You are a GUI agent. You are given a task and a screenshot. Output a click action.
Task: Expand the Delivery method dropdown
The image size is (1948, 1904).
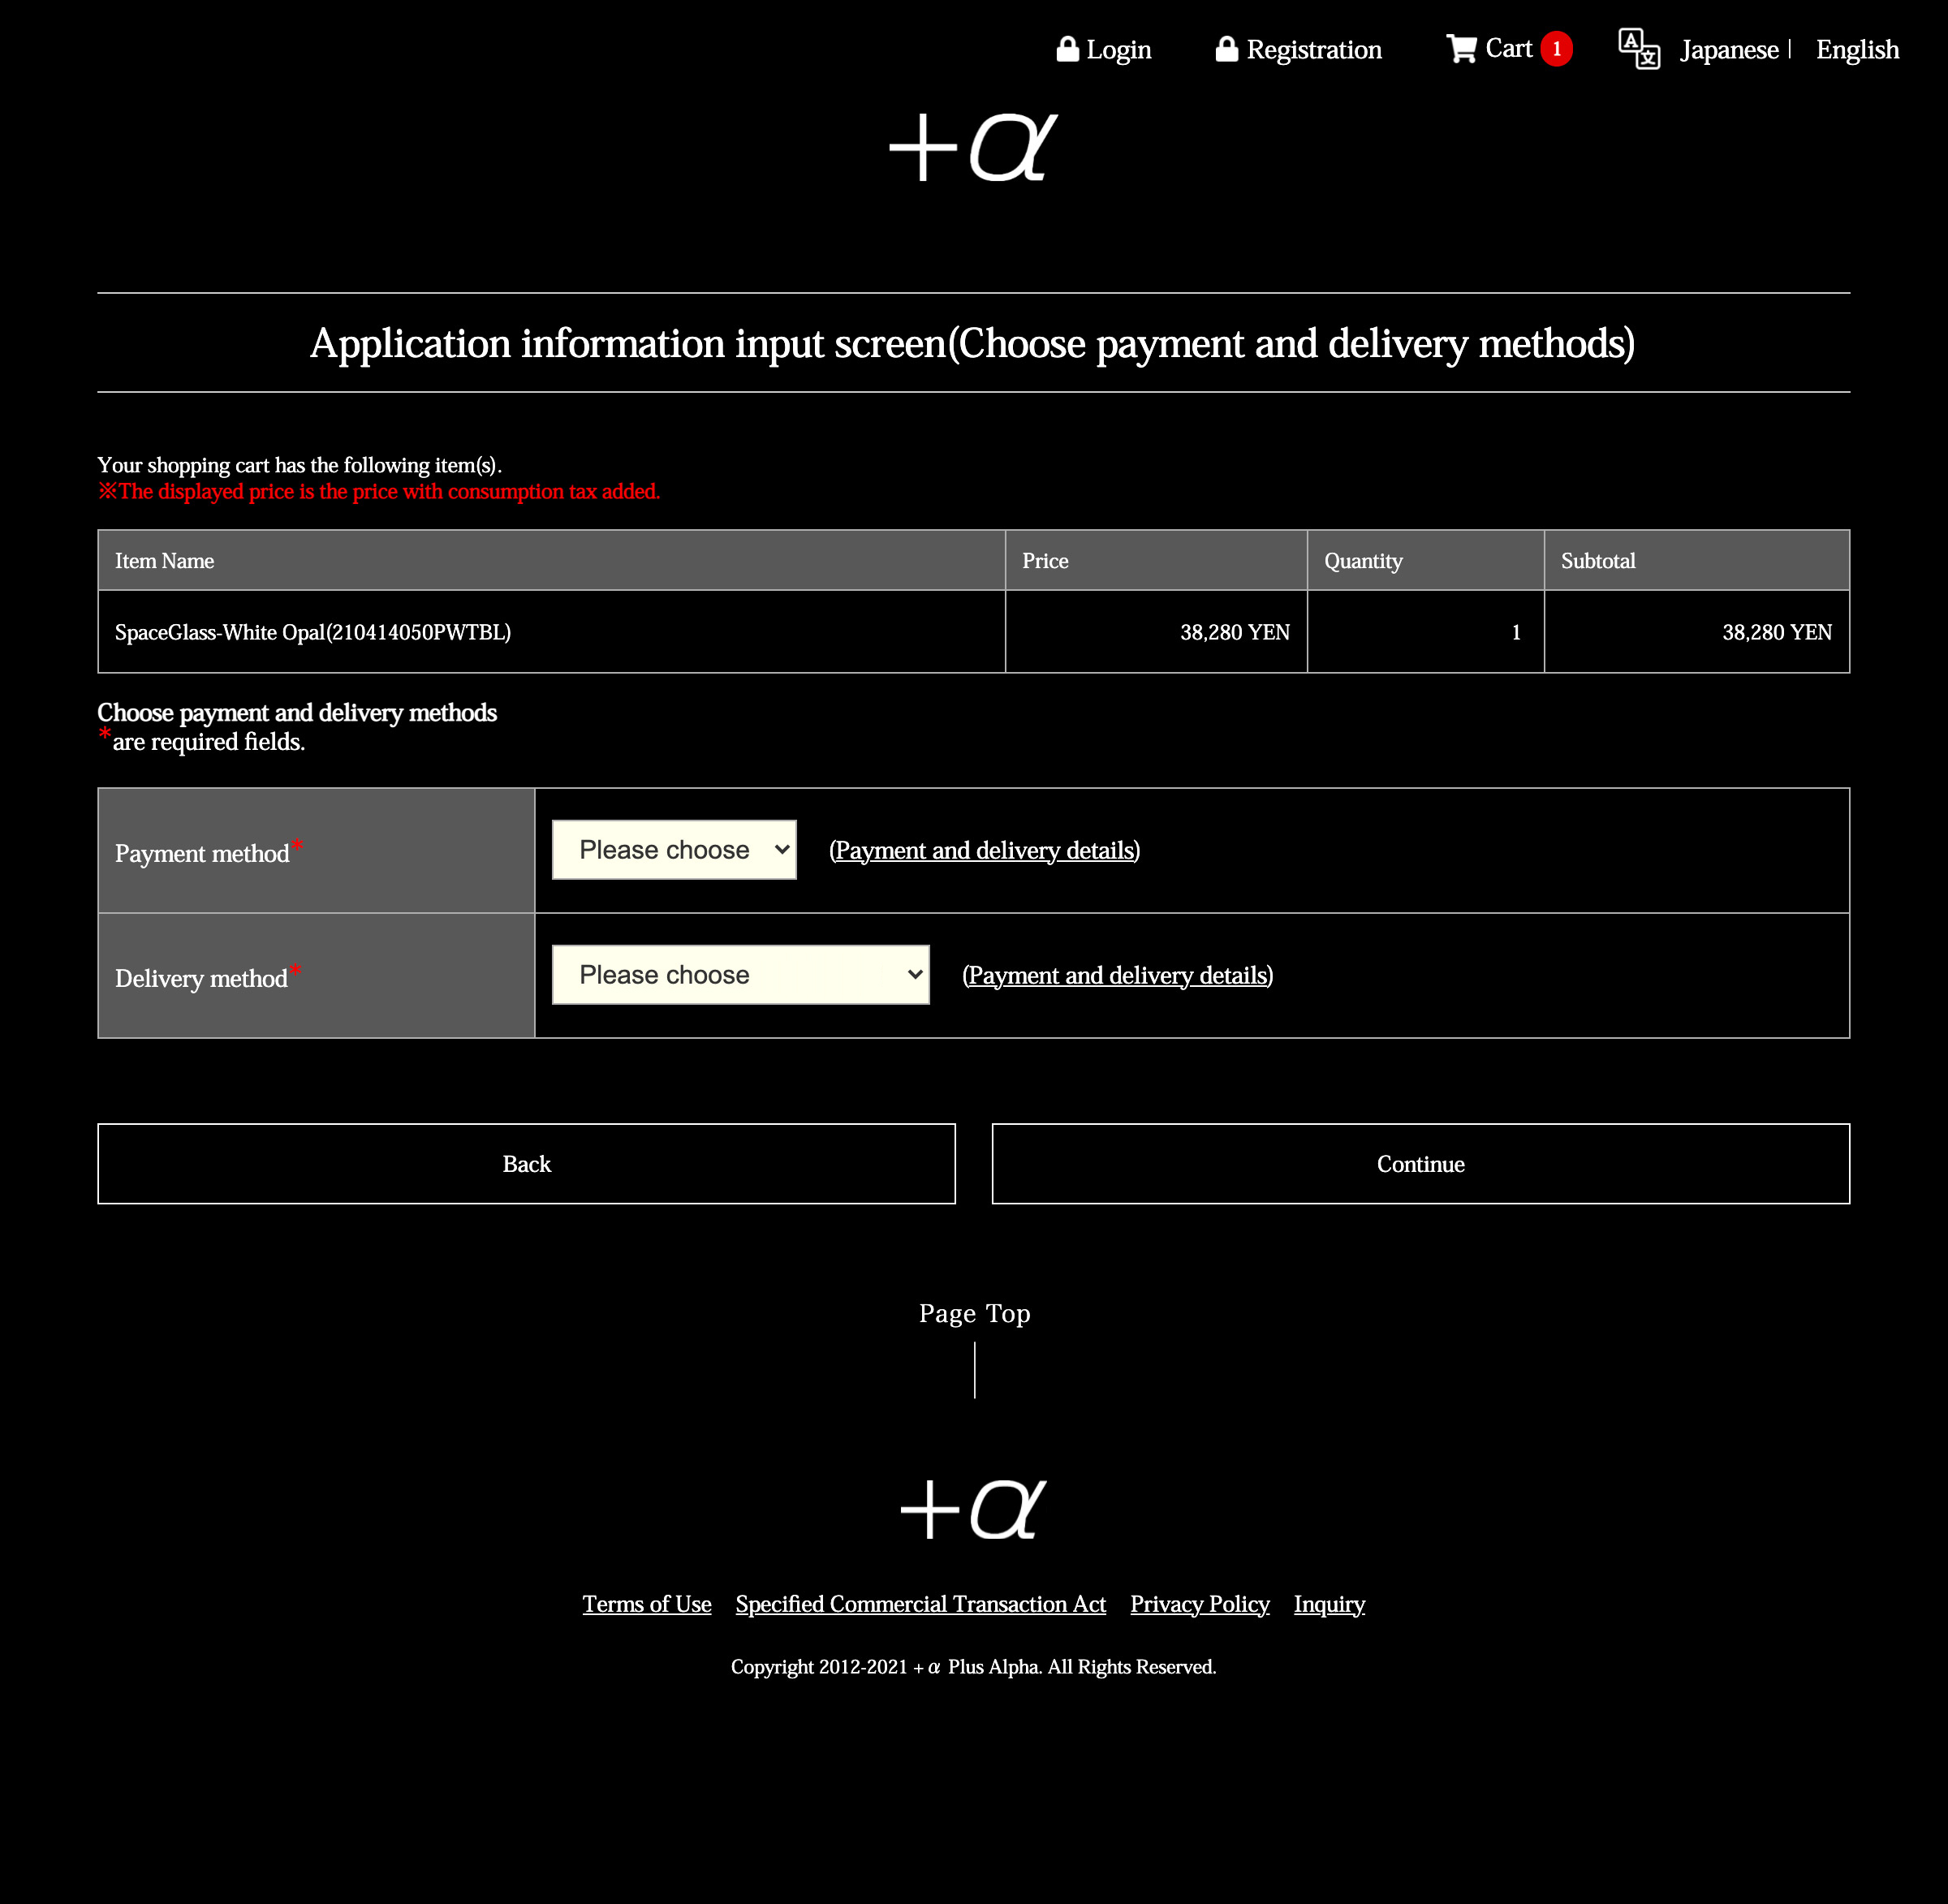[740, 975]
